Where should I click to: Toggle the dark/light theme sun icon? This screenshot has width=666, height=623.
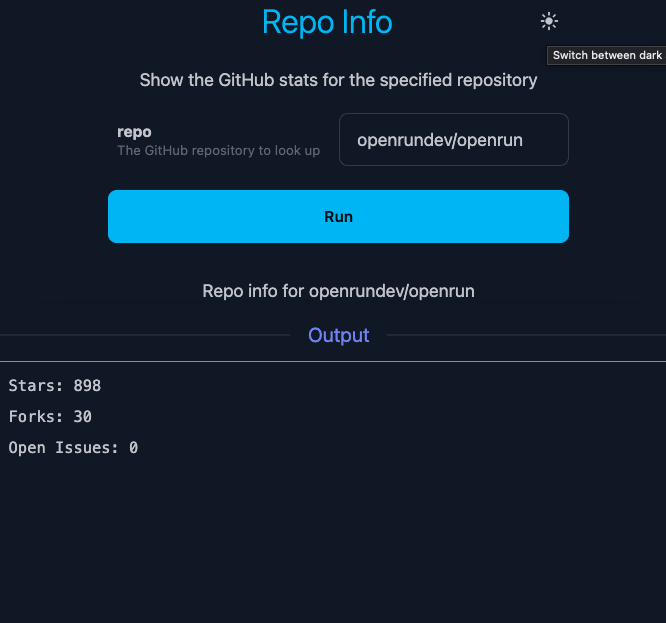[549, 21]
